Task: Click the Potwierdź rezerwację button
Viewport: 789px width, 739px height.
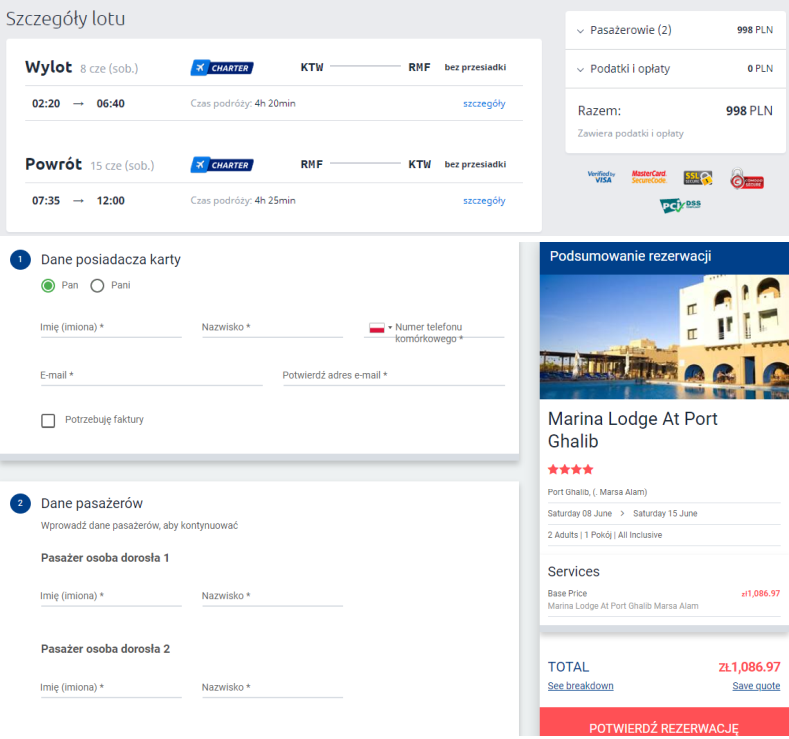Action: pos(664,722)
